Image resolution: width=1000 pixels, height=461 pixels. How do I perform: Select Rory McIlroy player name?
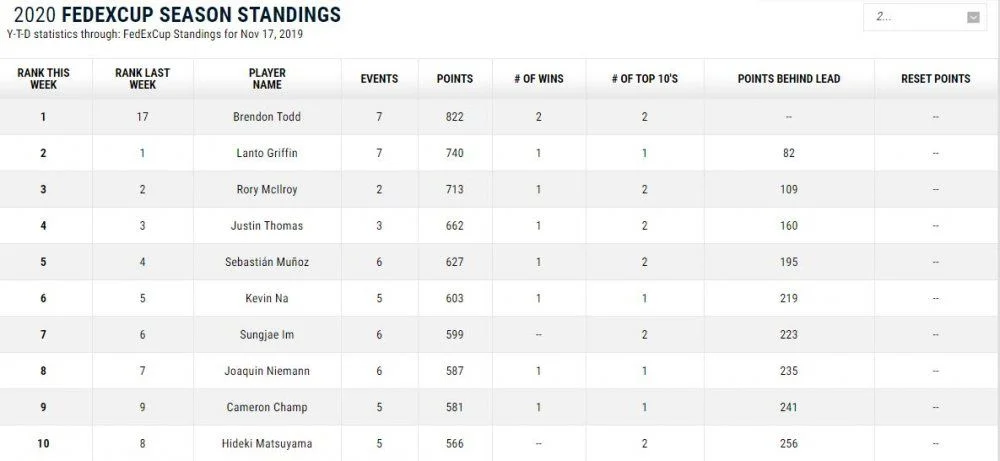click(267, 189)
